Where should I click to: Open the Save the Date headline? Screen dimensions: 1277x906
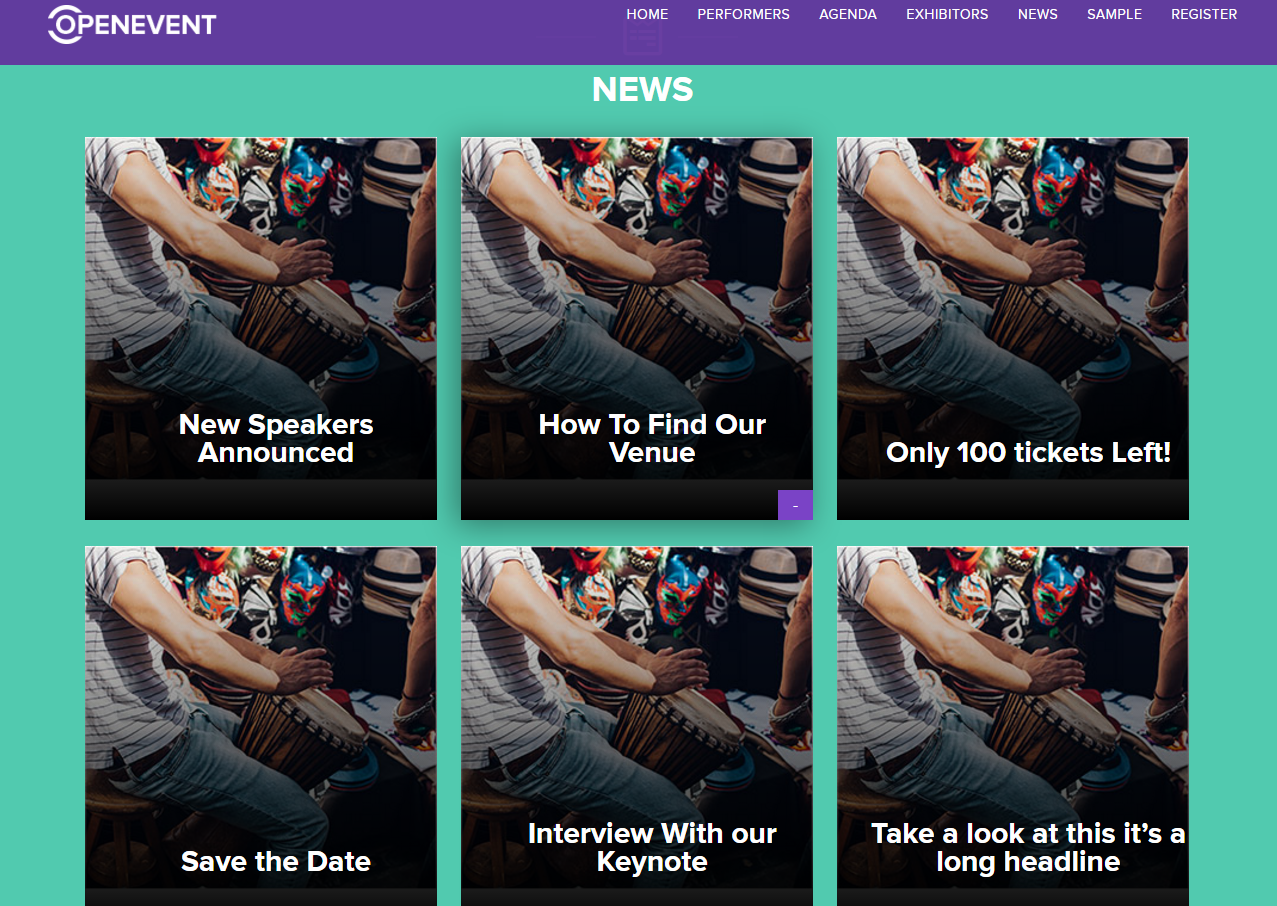coord(276,861)
